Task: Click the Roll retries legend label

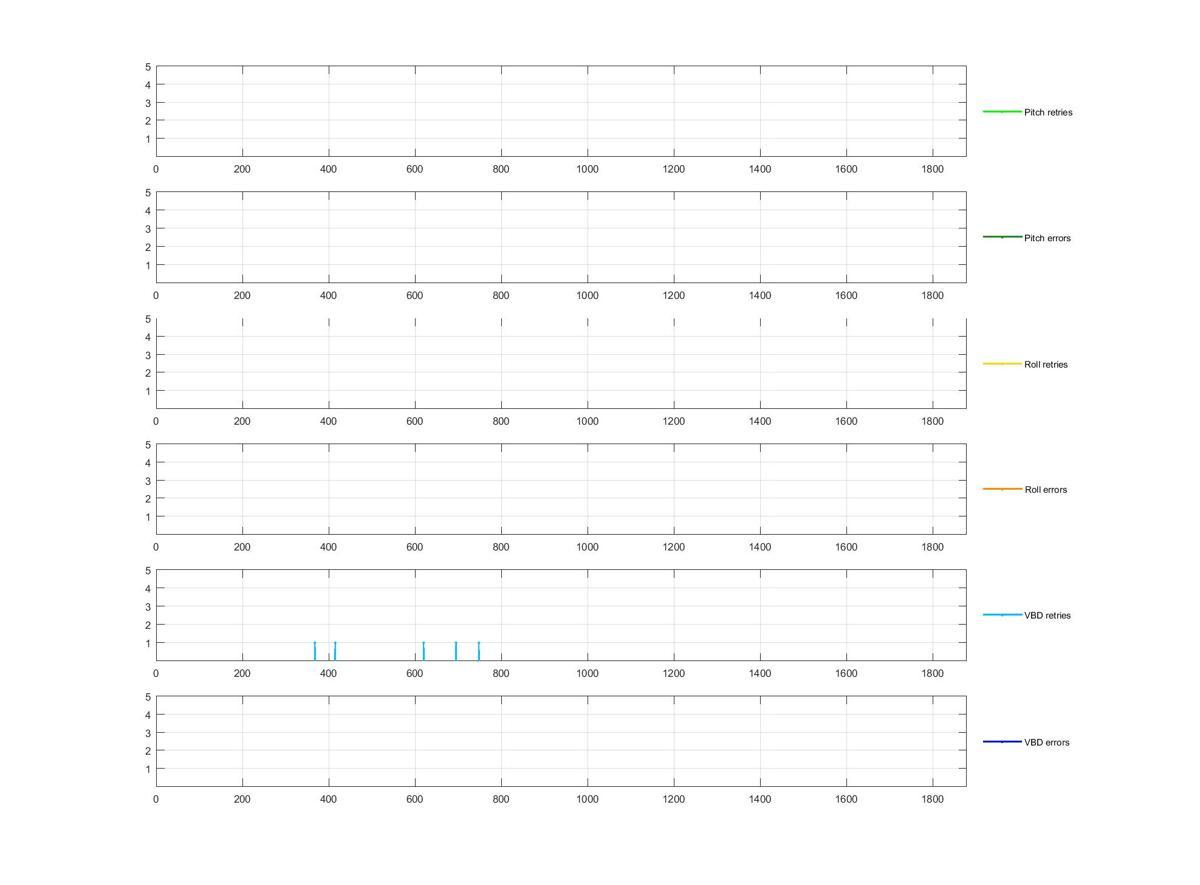Action: tap(1046, 365)
